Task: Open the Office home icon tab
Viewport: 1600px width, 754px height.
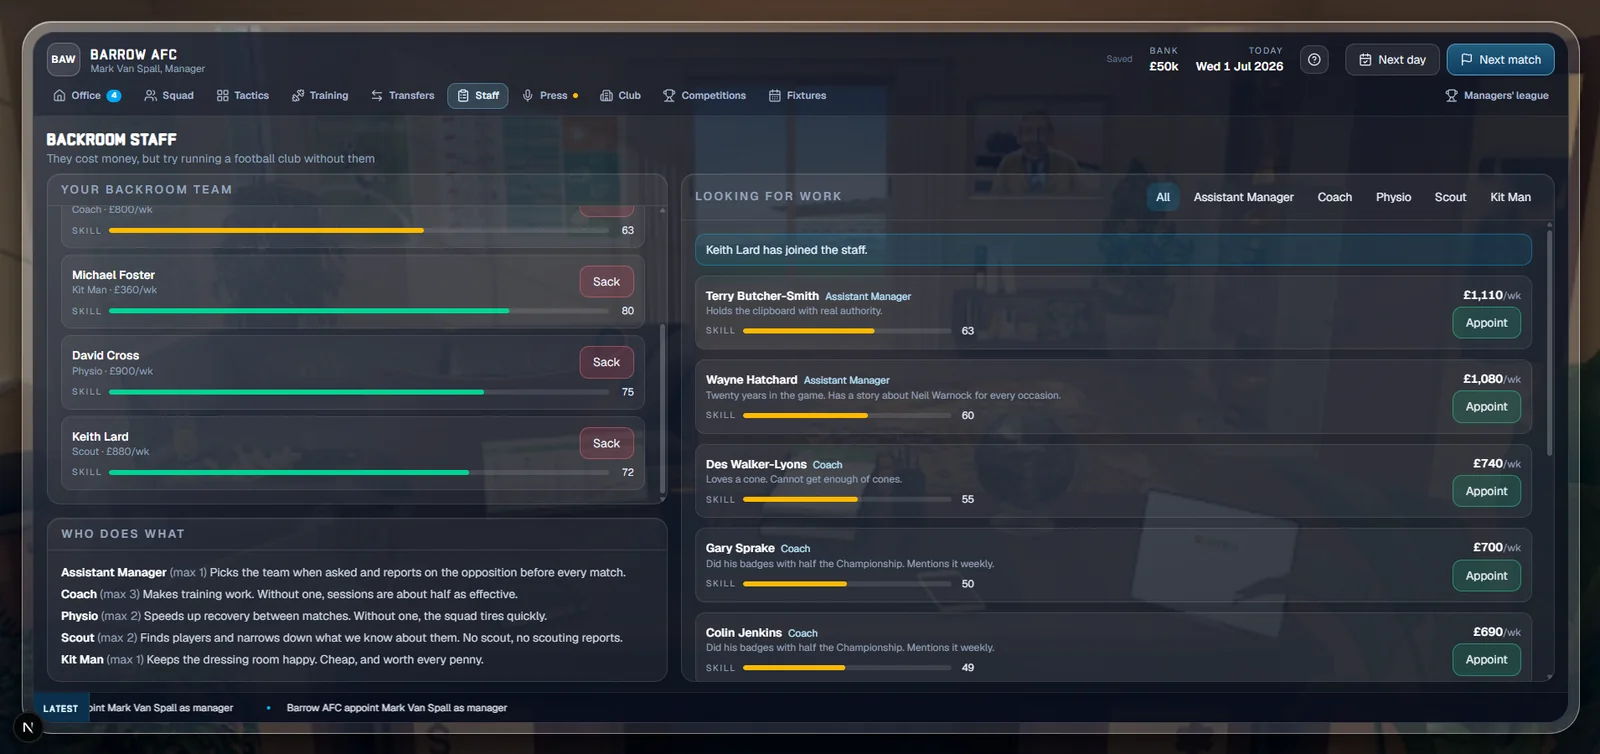Action: [87, 96]
